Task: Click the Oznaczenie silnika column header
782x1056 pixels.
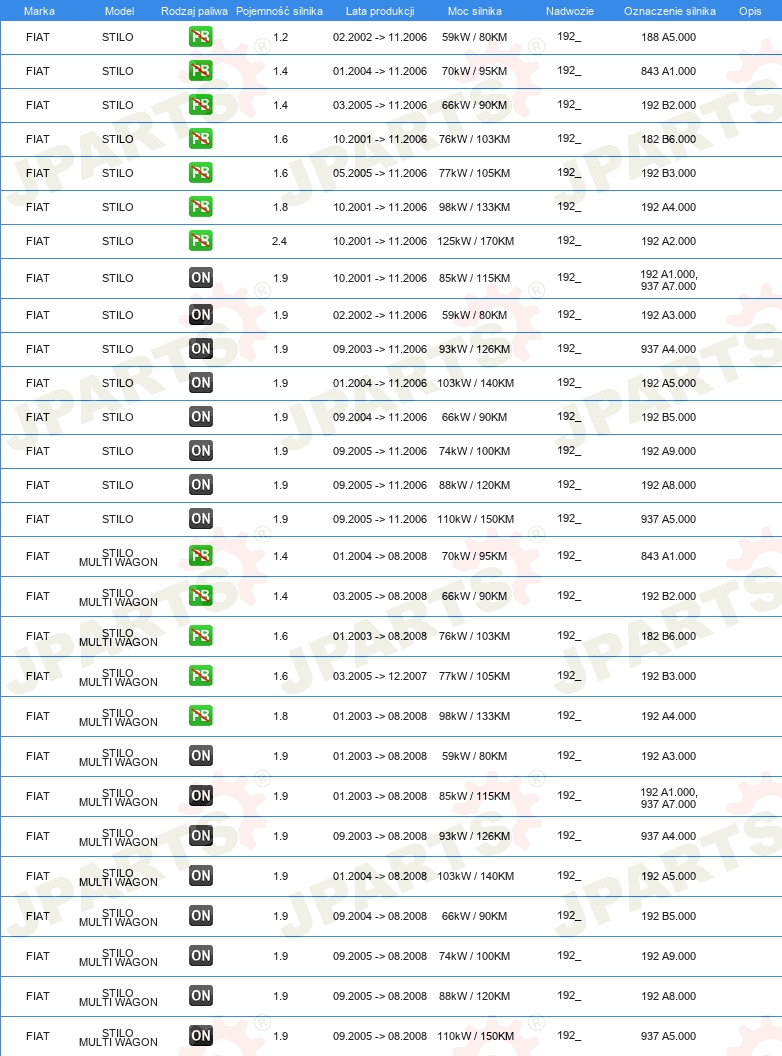Action: click(670, 11)
